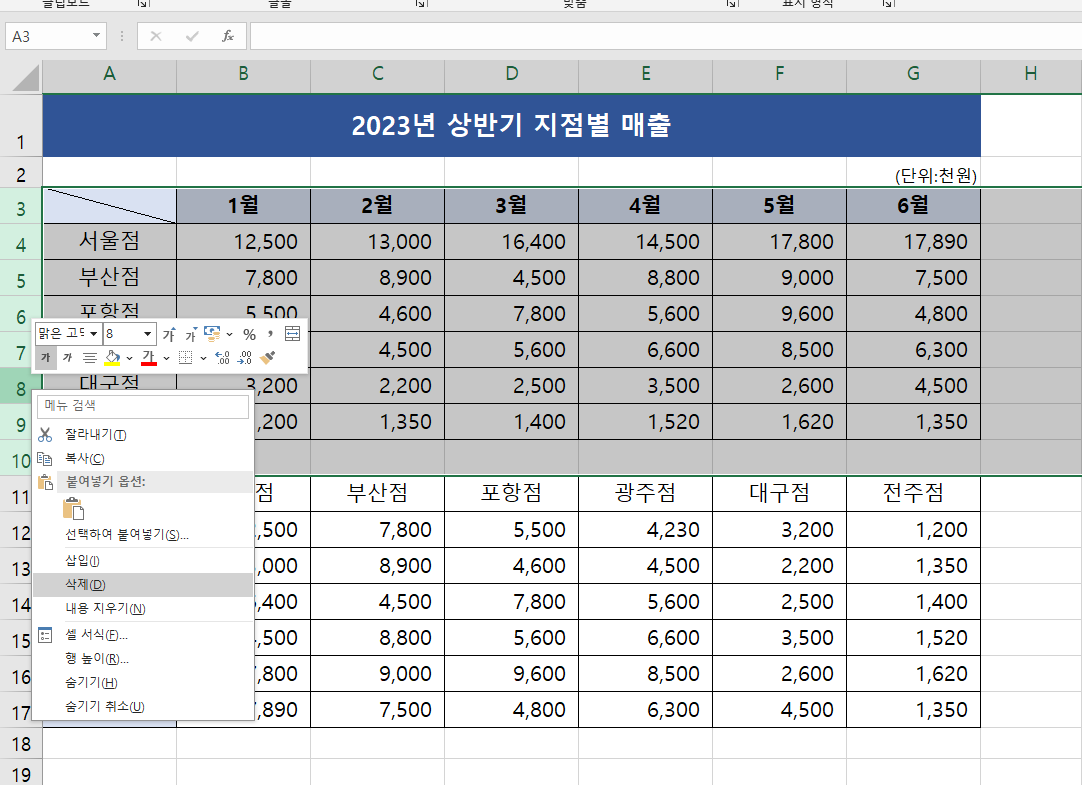Click the Paste clipboard icon under 붙여넣기 옵션
The height and width of the screenshot is (785, 1082).
(73, 508)
